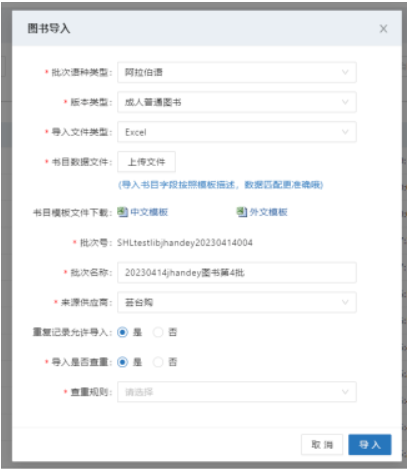
Task: Click the 上传文件 upload button
Action: coord(146,162)
